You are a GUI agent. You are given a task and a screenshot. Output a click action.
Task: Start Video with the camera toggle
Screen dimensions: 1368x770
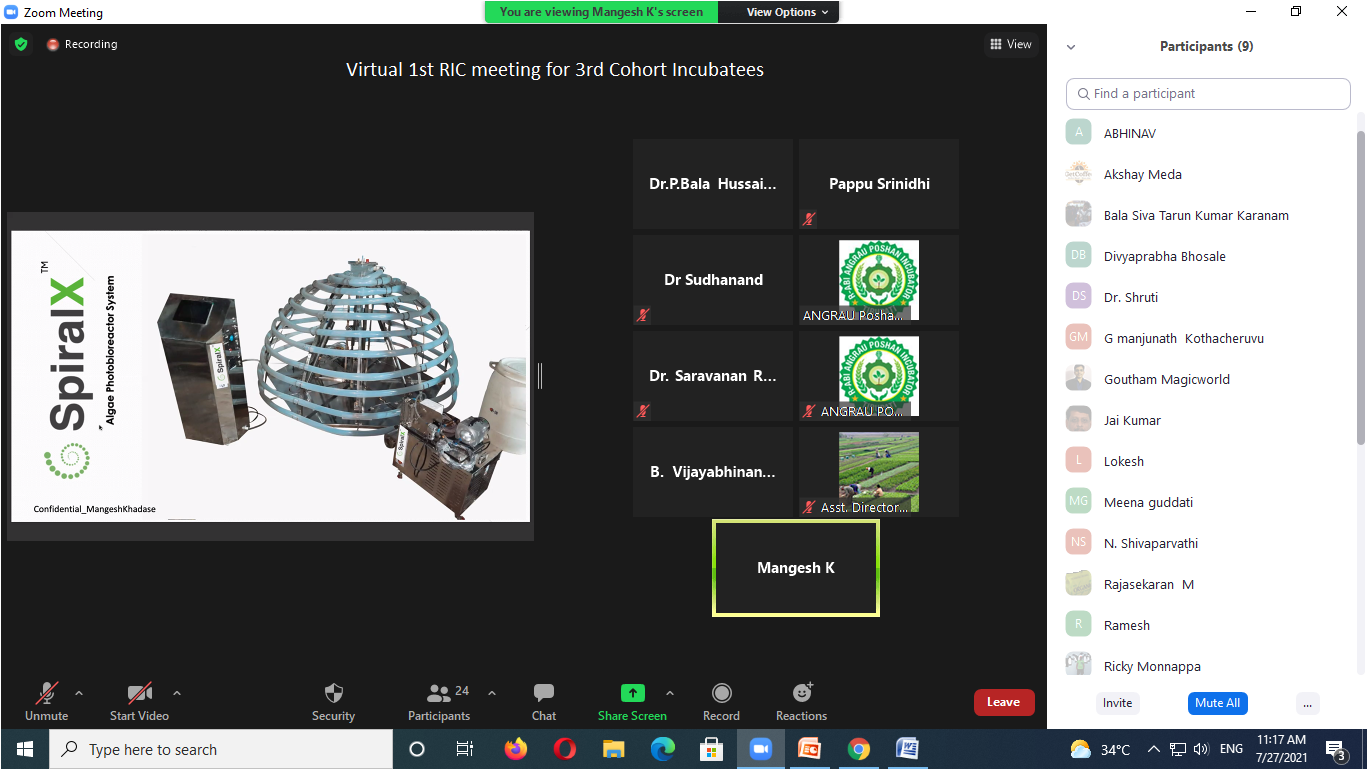139,694
